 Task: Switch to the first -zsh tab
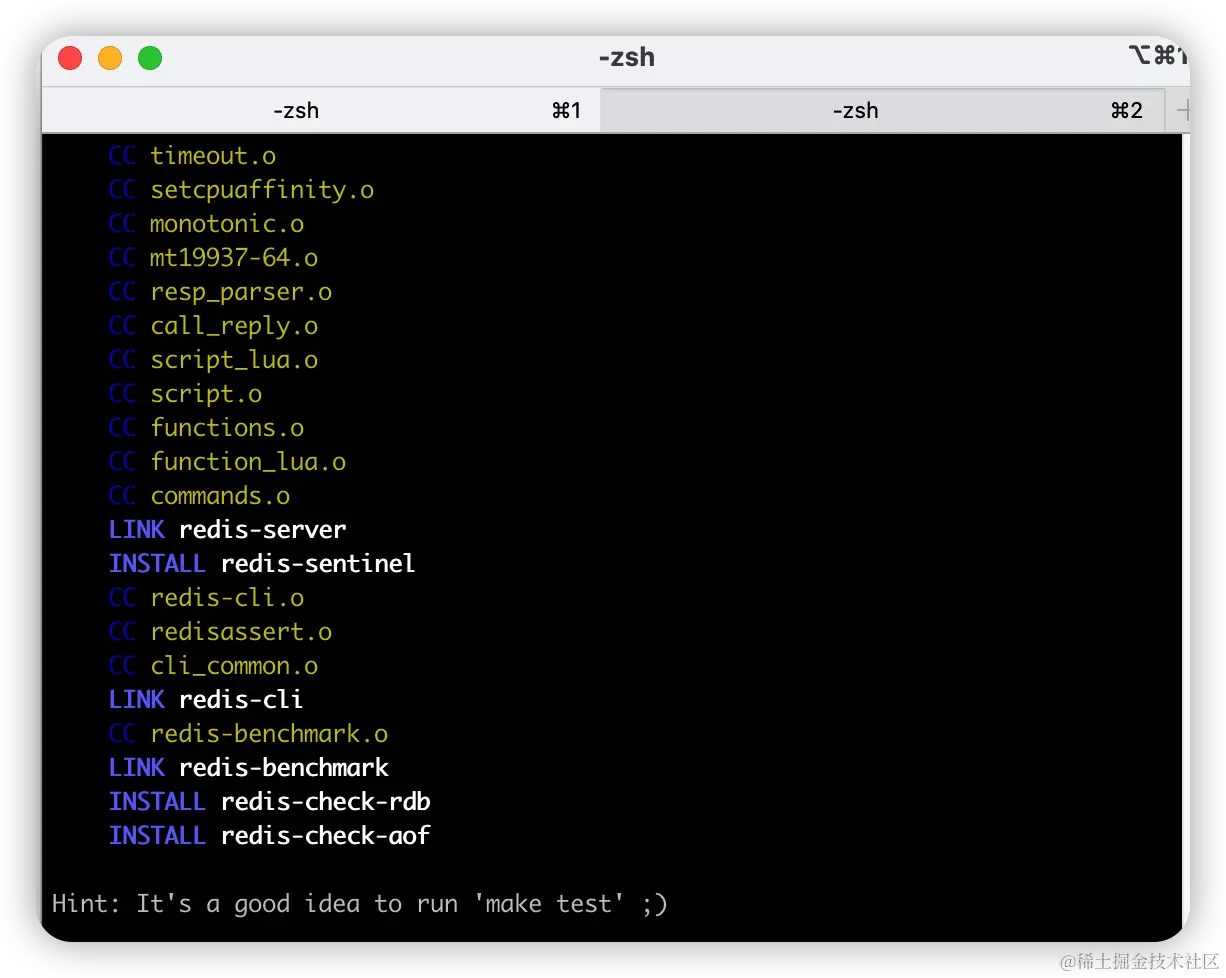320,110
